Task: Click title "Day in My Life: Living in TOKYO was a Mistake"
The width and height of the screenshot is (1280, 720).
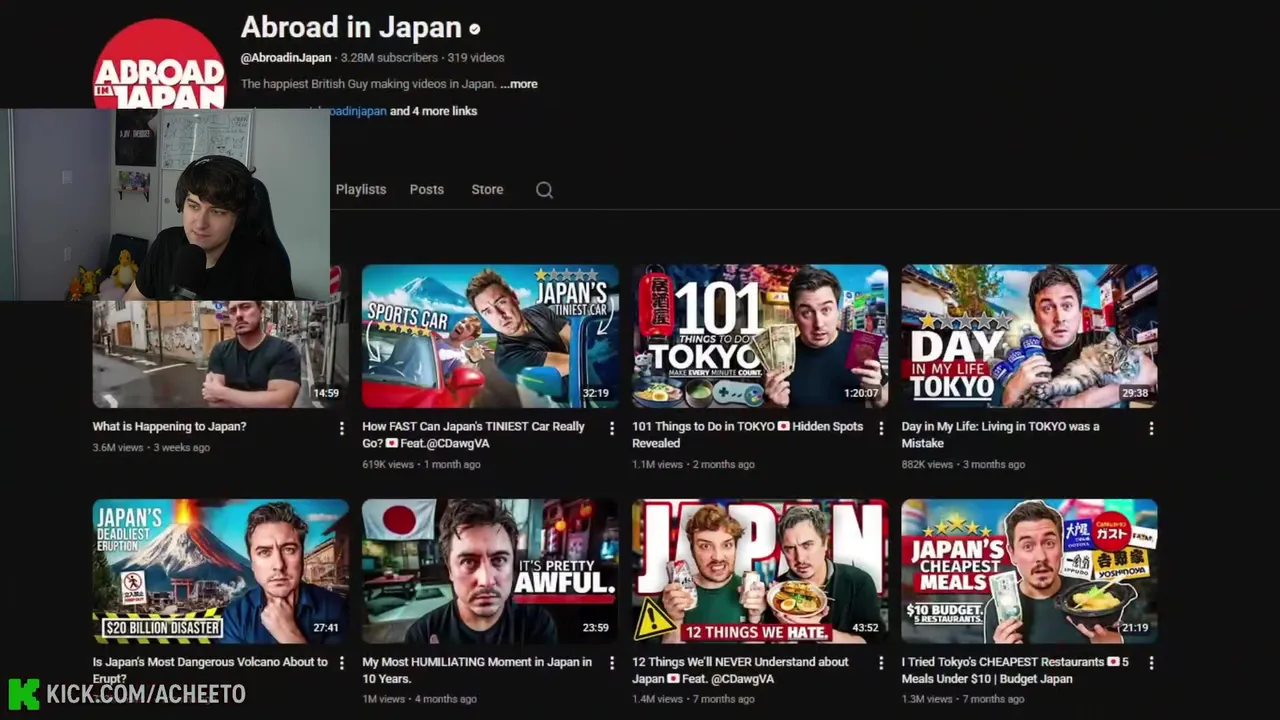Action: click(1000, 435)
